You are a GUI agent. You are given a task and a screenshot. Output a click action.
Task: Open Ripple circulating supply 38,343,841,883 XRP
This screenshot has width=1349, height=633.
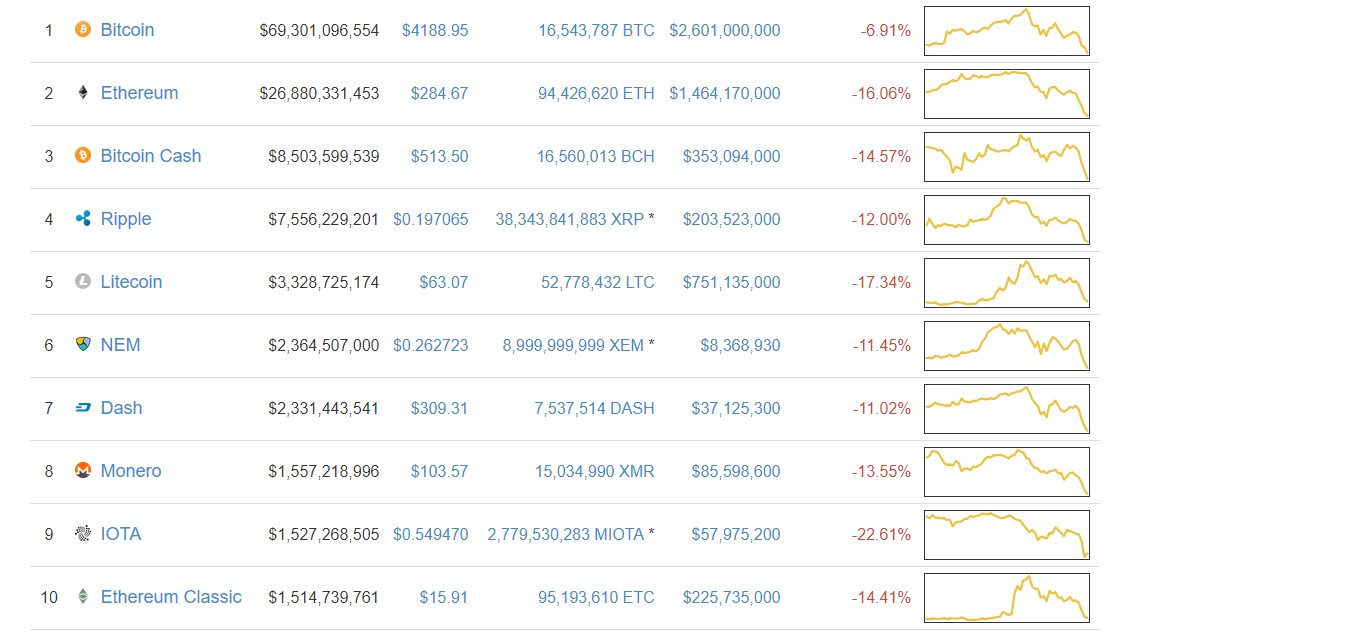(569, 220)
